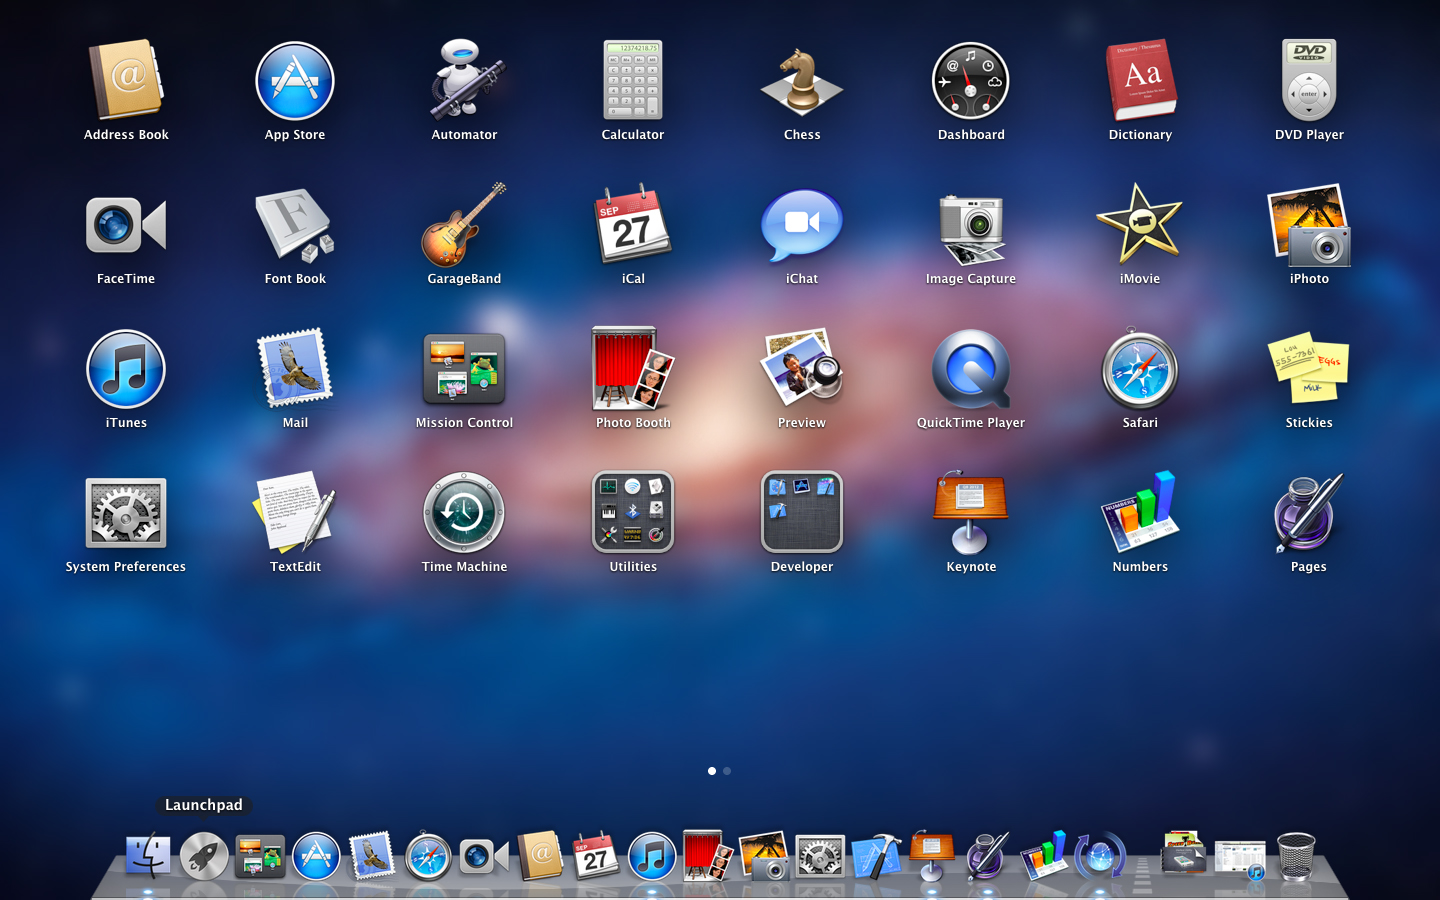The height and width of the screenshot is (900, 1440).
Task: Open iCal from the Launchpad grid
Action: (x=633, y=225)
